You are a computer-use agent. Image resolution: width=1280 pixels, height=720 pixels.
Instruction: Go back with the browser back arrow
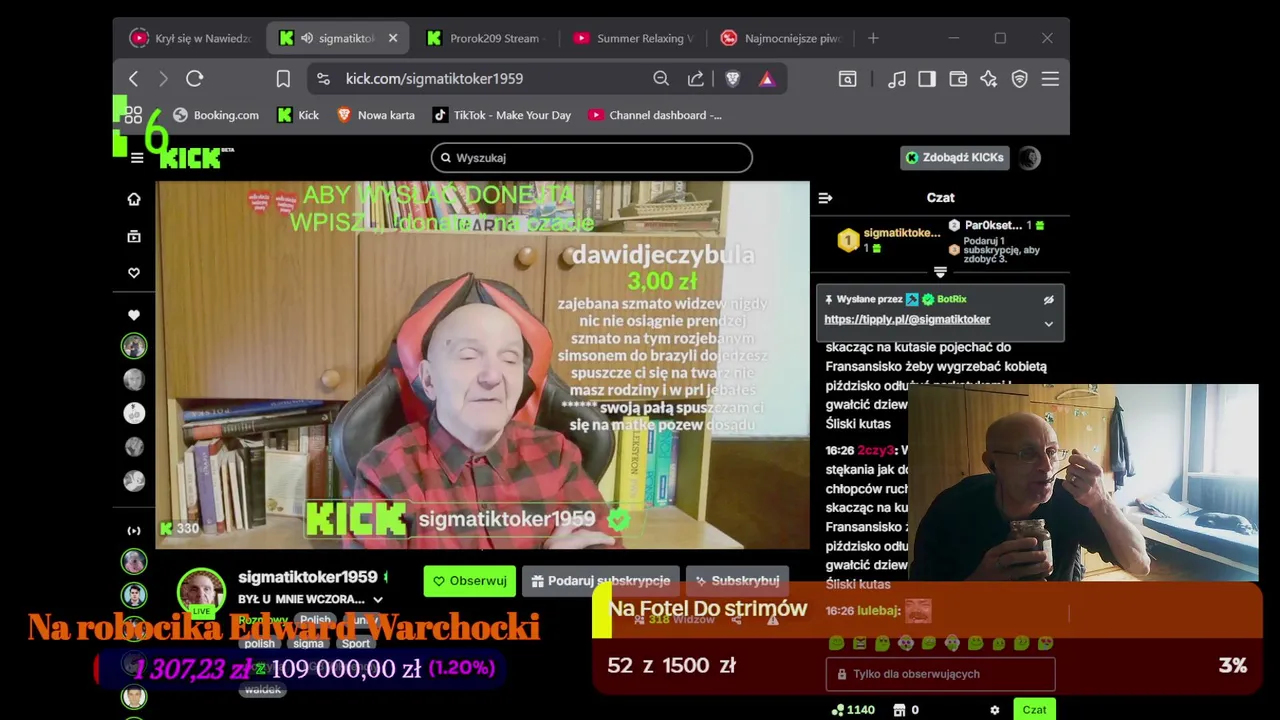134,78
